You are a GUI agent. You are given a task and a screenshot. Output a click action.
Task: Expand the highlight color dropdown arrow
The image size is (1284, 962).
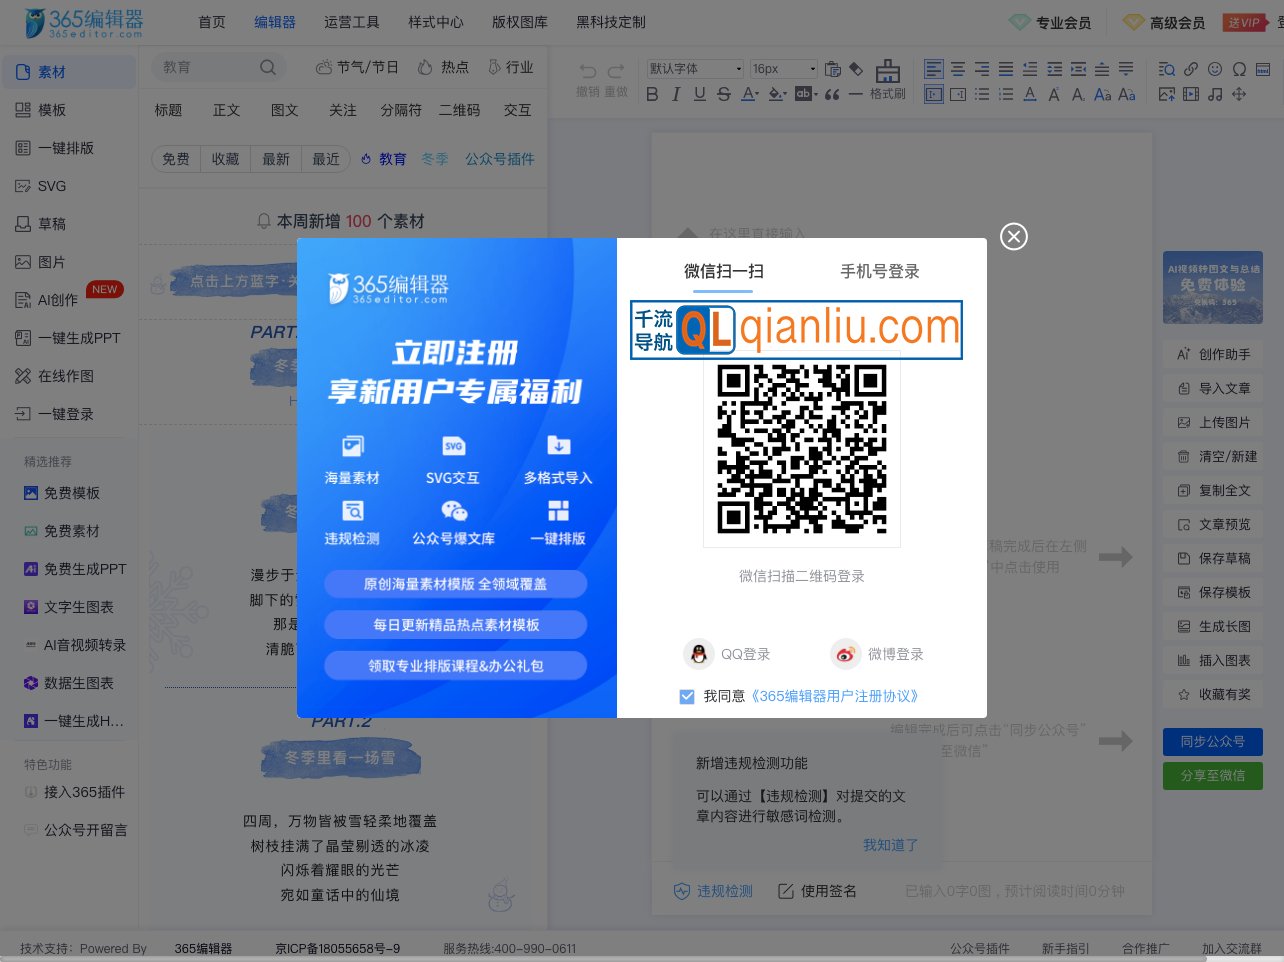(x=785, y=93)
